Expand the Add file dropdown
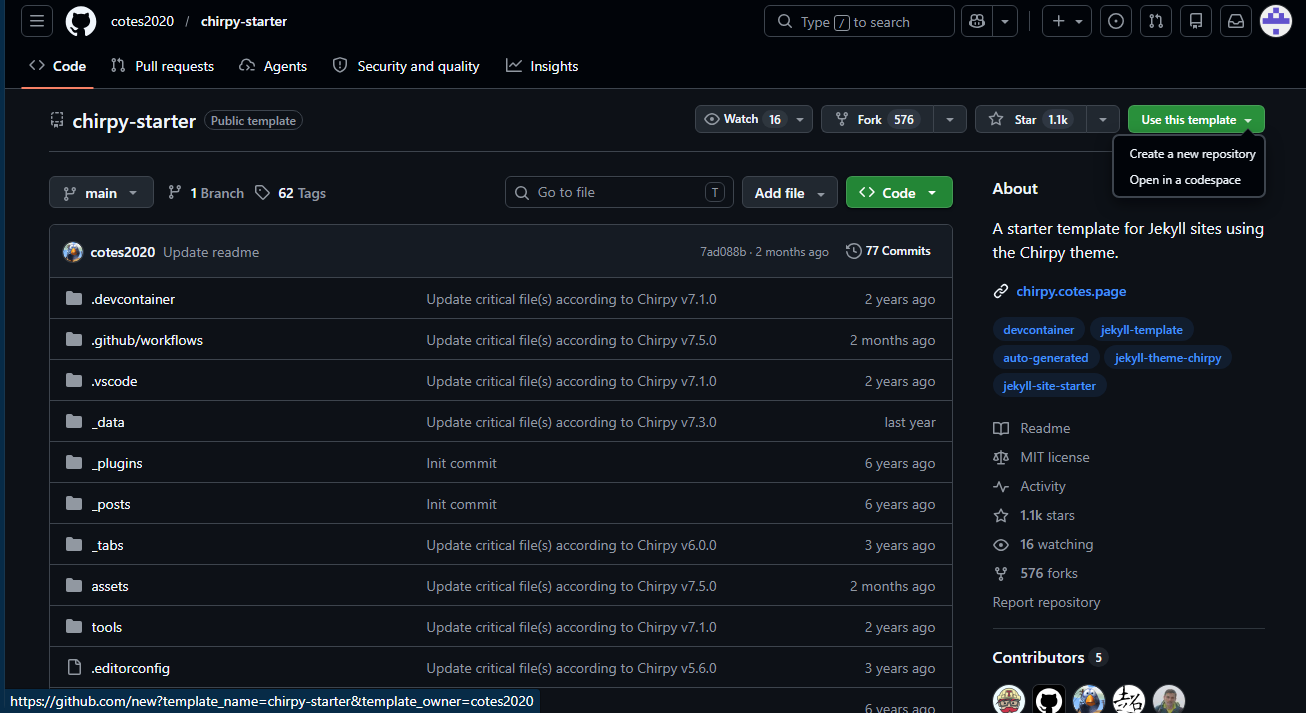Viewport: 1306px width, 713px height. click(x=790, y=193)
